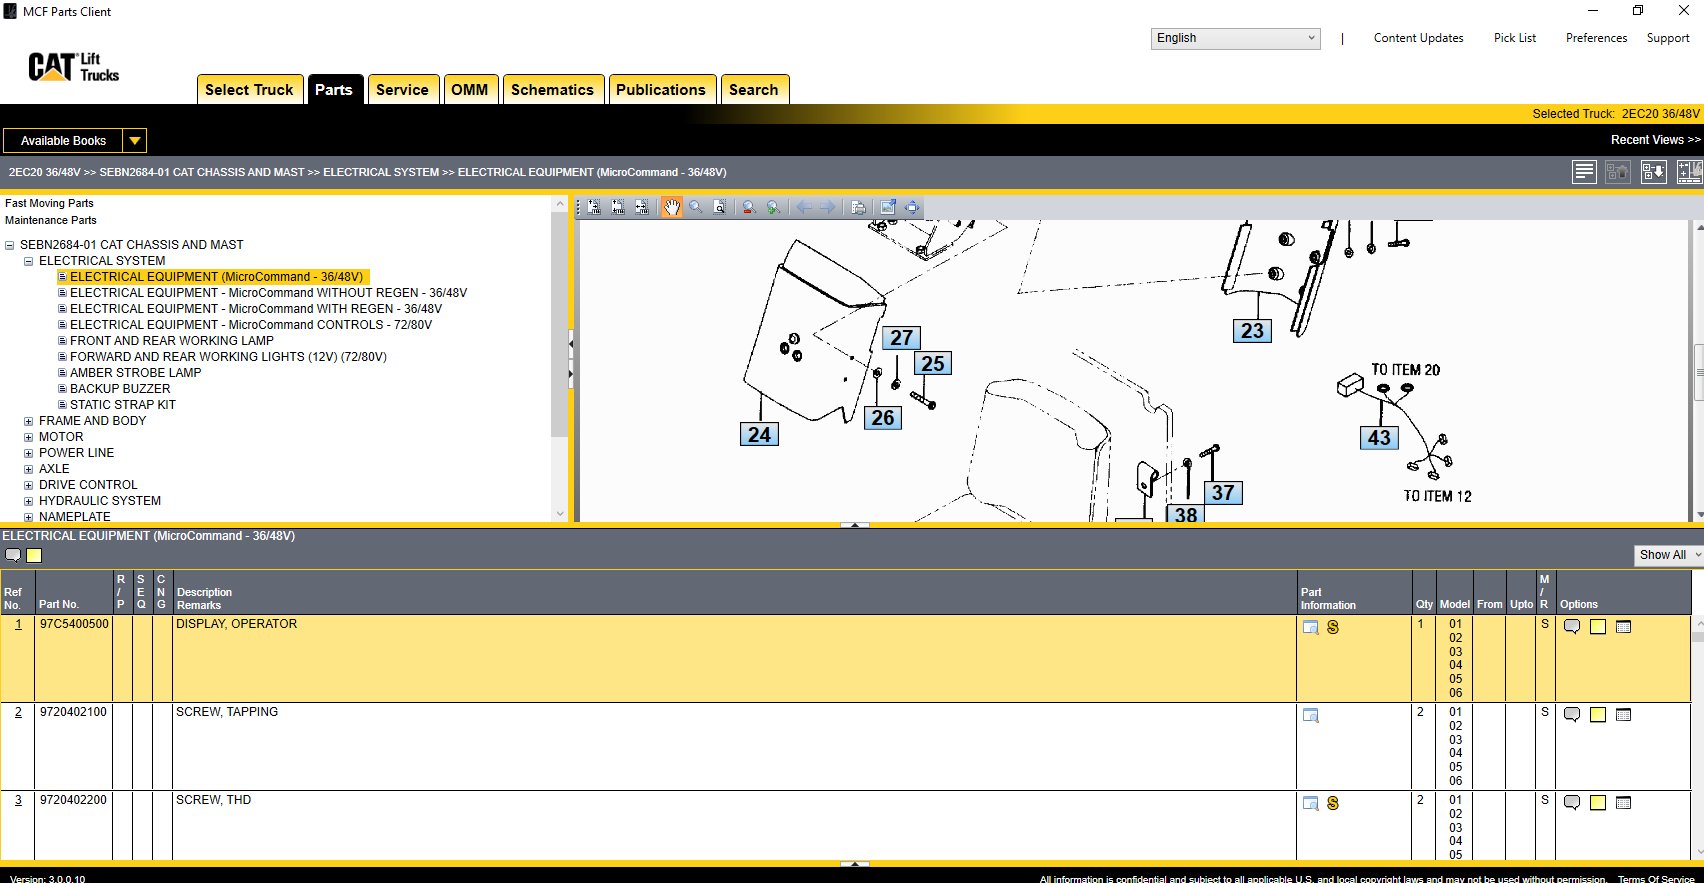Open part information for SCREW, TAPPING
The height and width of the screenshot is (883, 1704).
(1310, 715)
